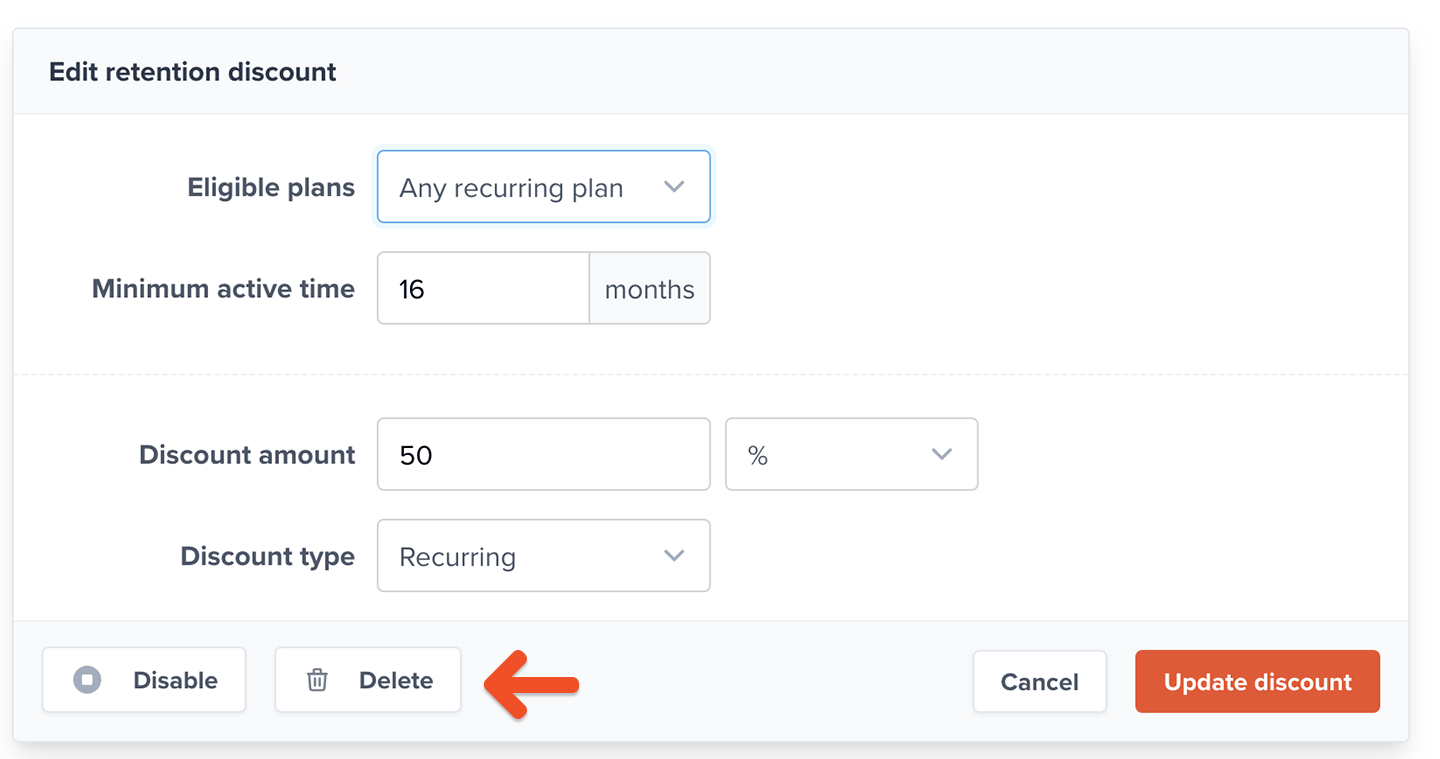
Task: Click the 'Eligible plans' field label
Action: pos(271,187)
